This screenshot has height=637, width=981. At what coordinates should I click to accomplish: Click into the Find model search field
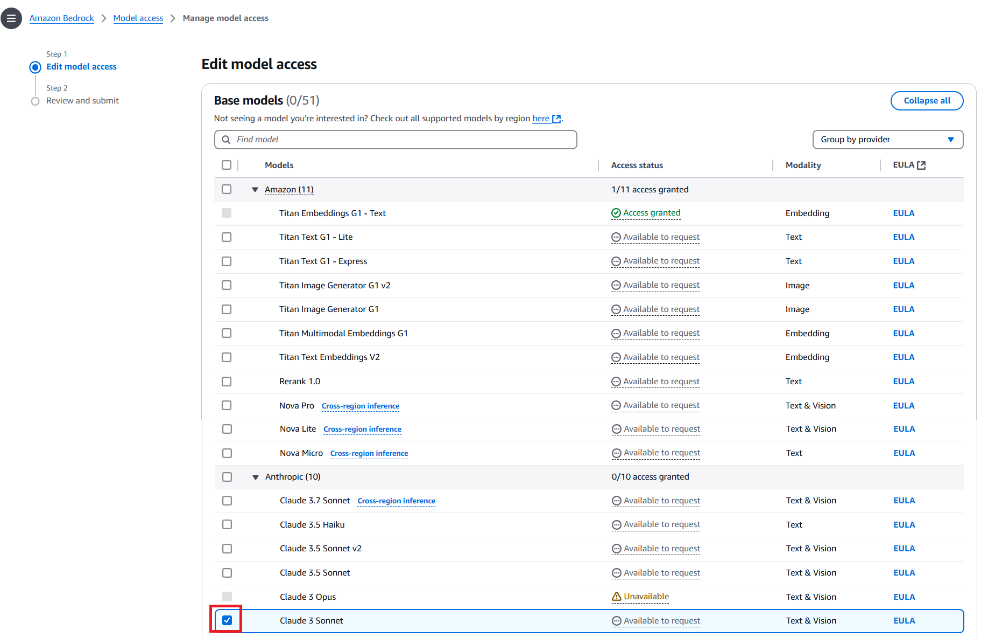395,140
